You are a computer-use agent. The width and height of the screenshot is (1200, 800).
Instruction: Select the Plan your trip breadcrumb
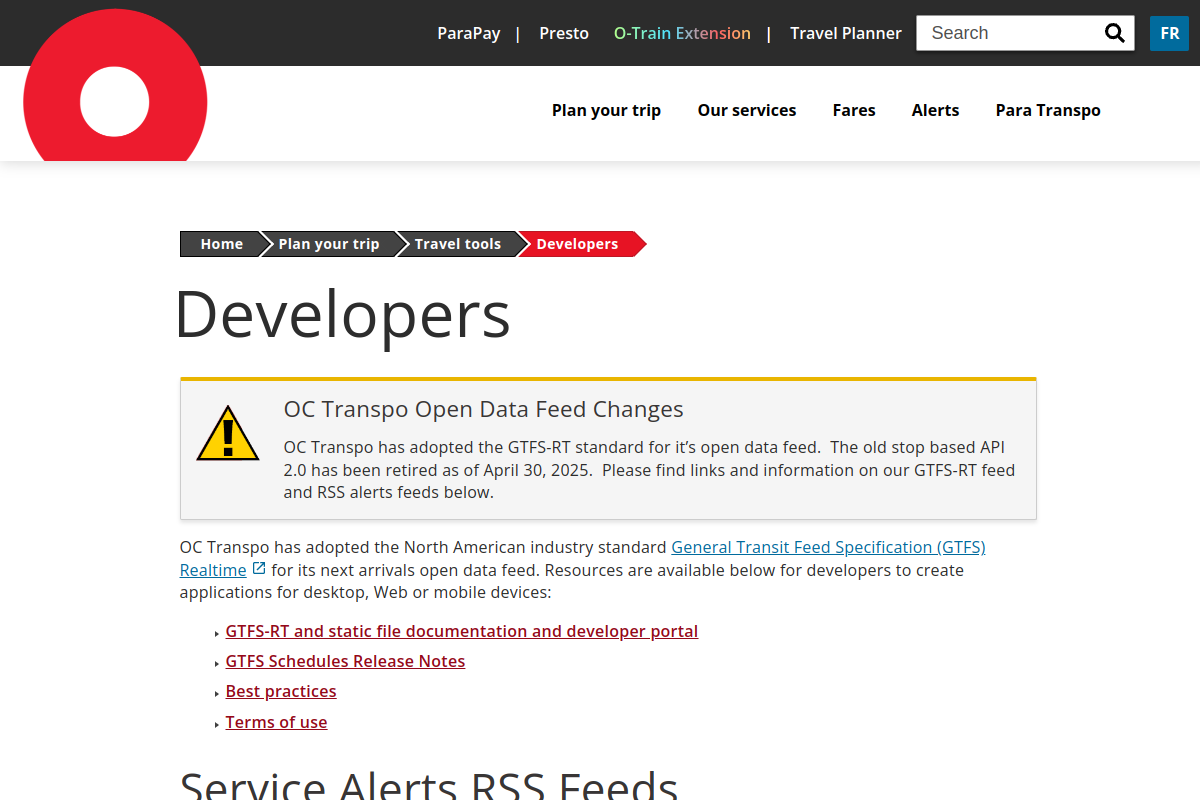tap(329, 244)
